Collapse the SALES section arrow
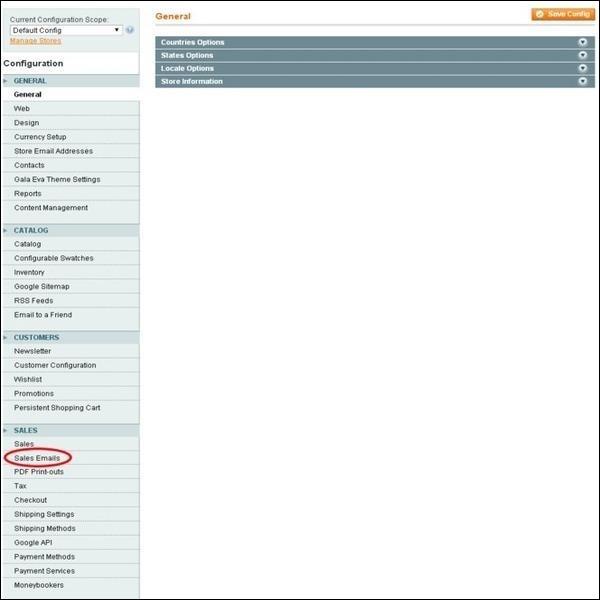600x600 pixels. click(5, 430)
